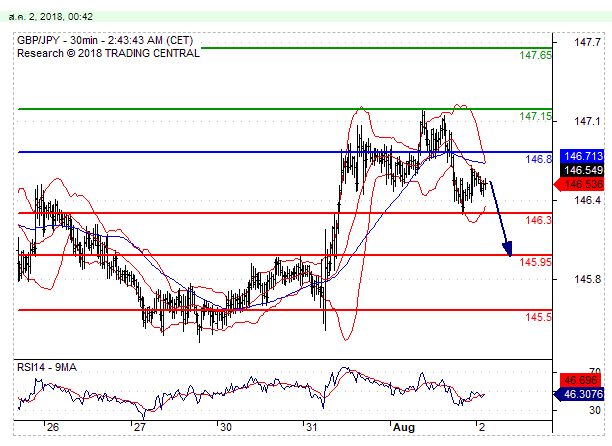Click the 'RSI14 - 9MA' indicator label
Viewport: 612px width, 446px height.
pos(47,367)
